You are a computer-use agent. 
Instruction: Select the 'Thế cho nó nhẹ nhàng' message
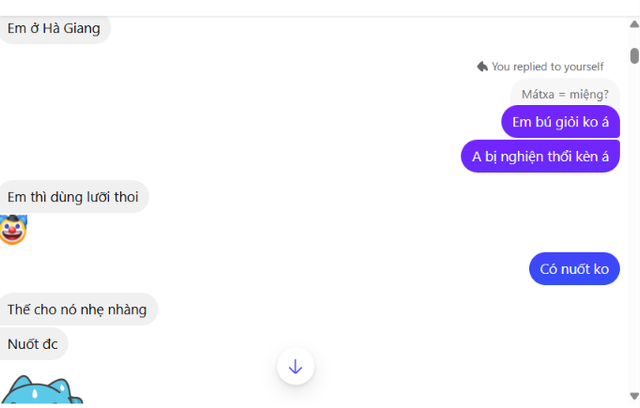point(77,310)
